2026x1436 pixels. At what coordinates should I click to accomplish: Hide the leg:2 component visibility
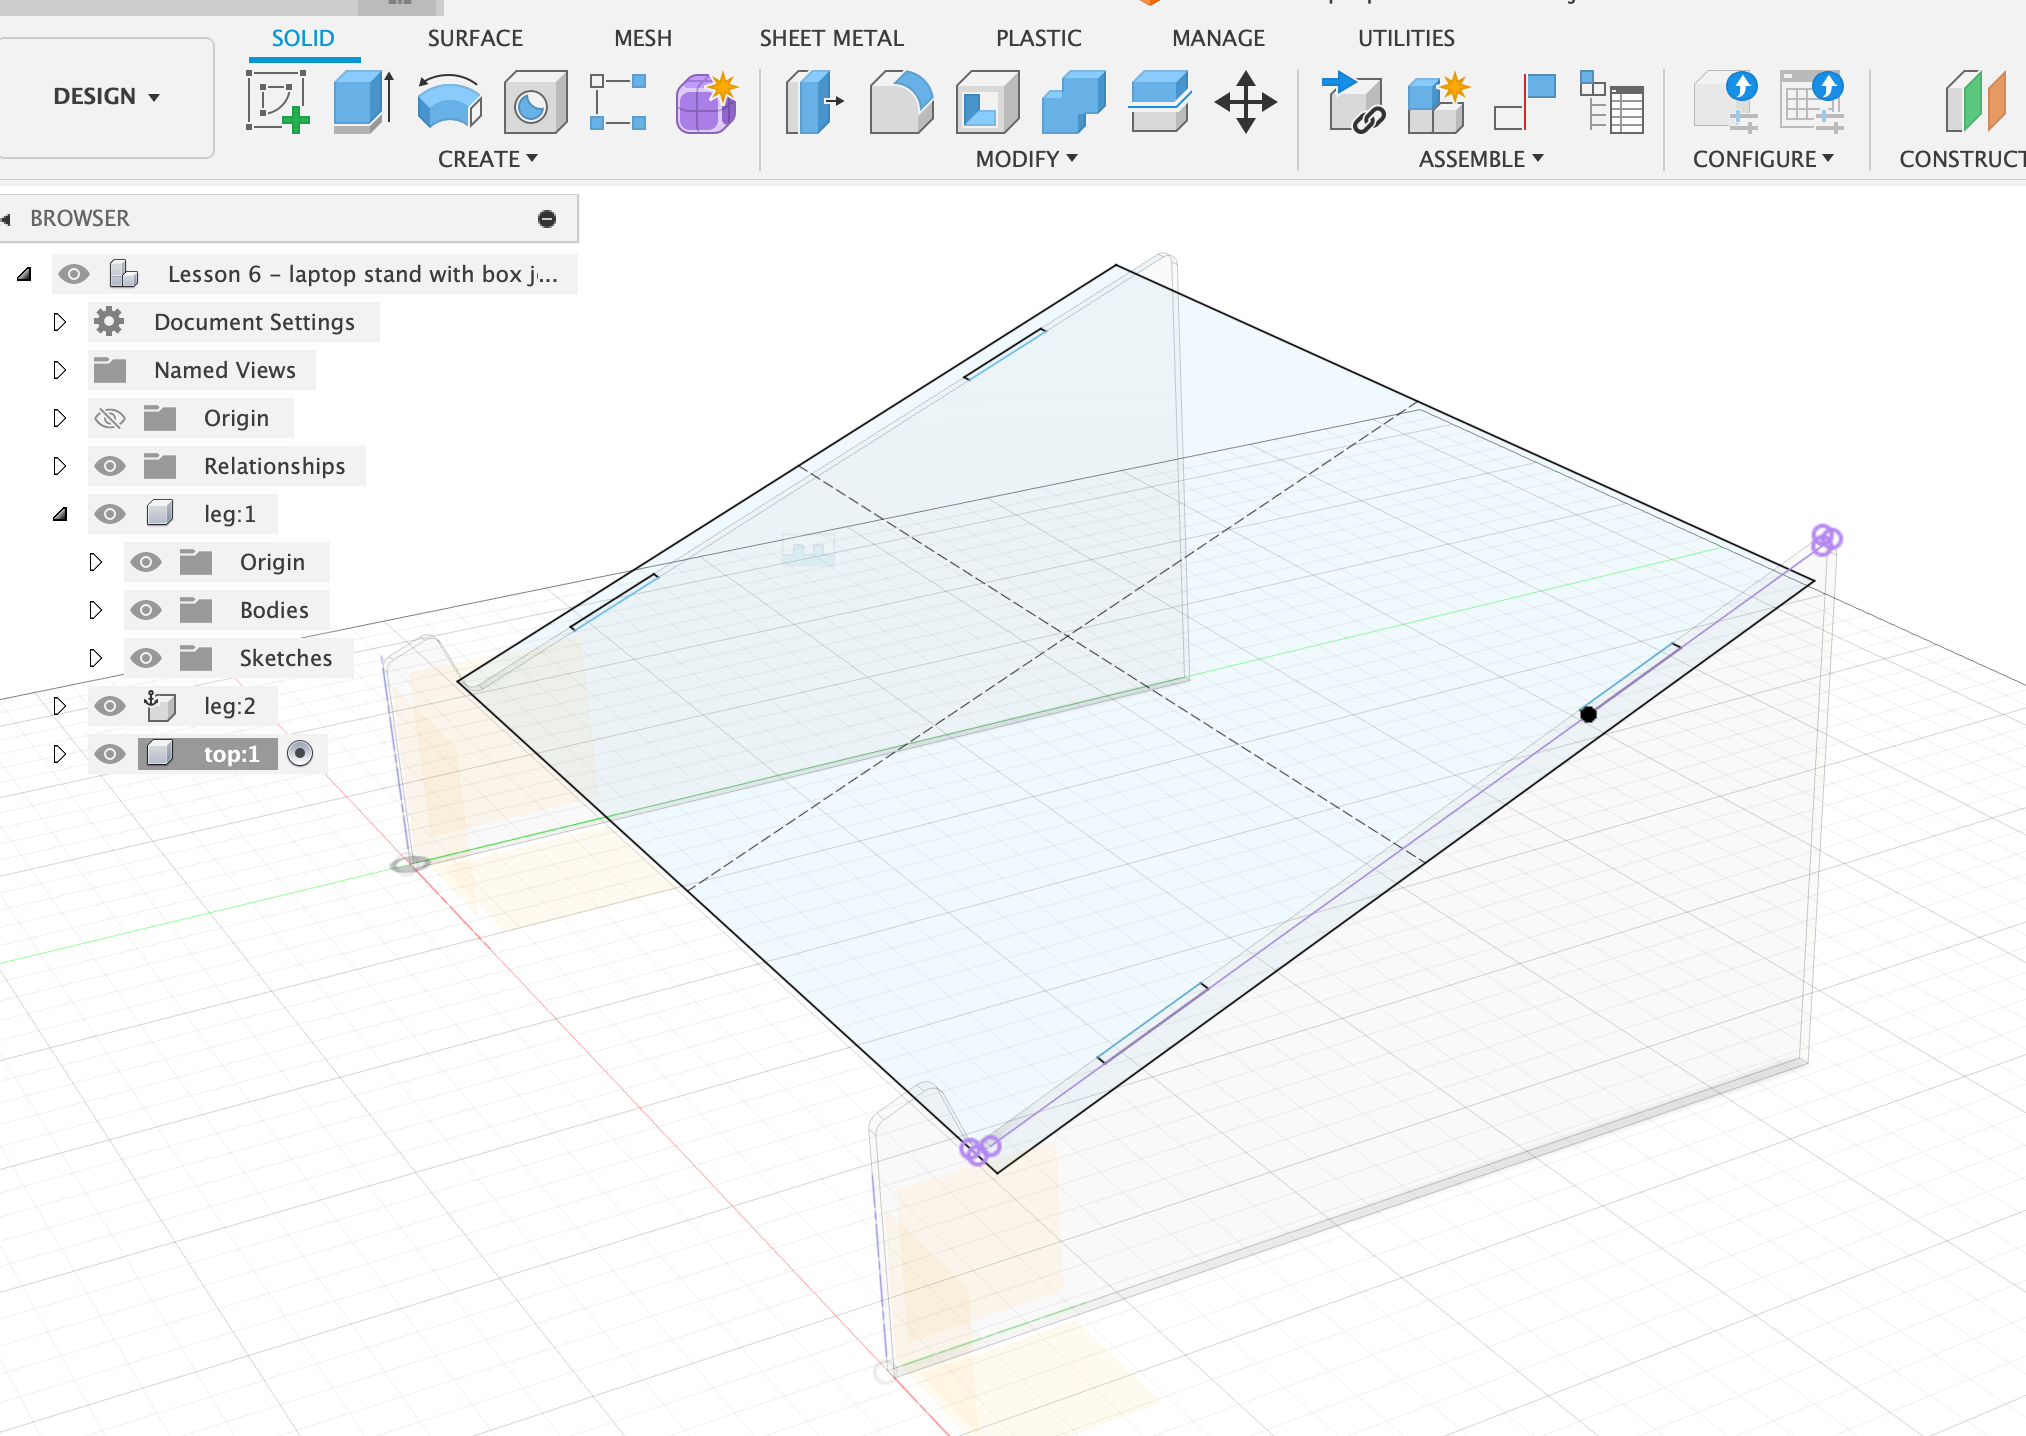tap(110, 706)
